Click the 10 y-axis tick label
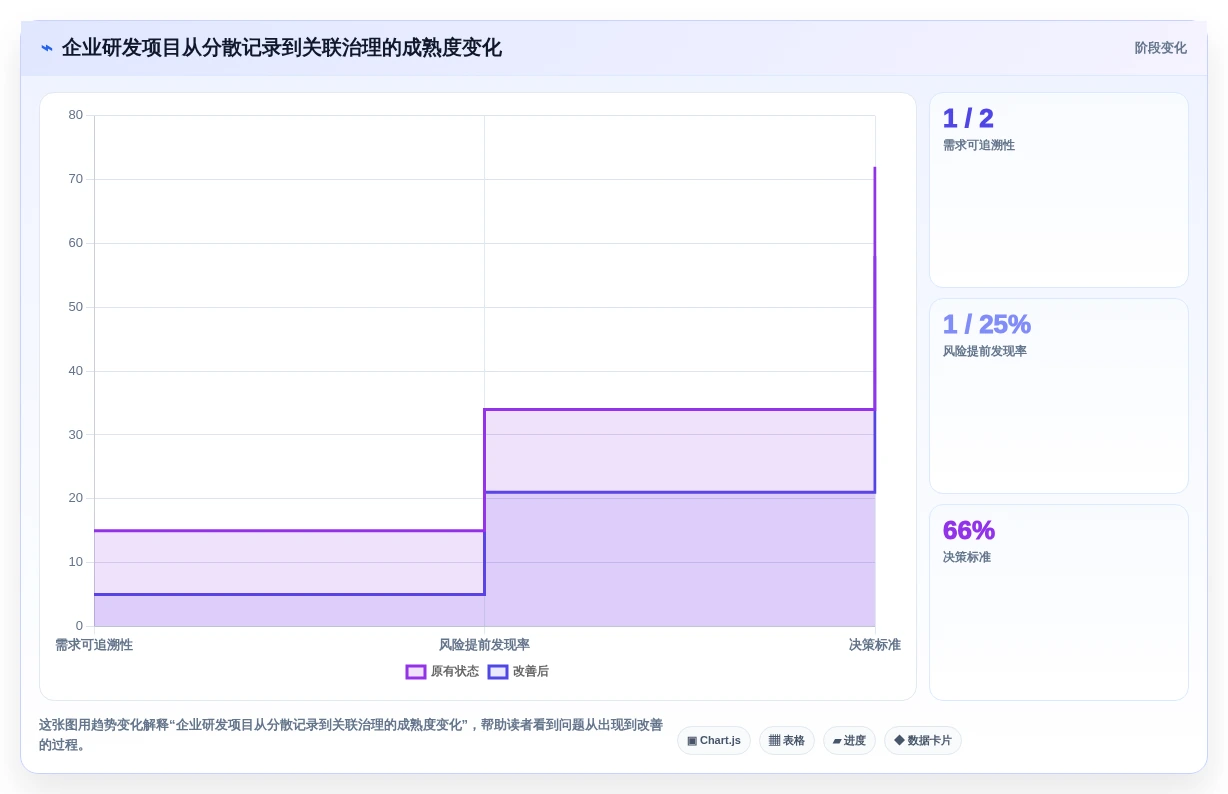 click(76, 562)
